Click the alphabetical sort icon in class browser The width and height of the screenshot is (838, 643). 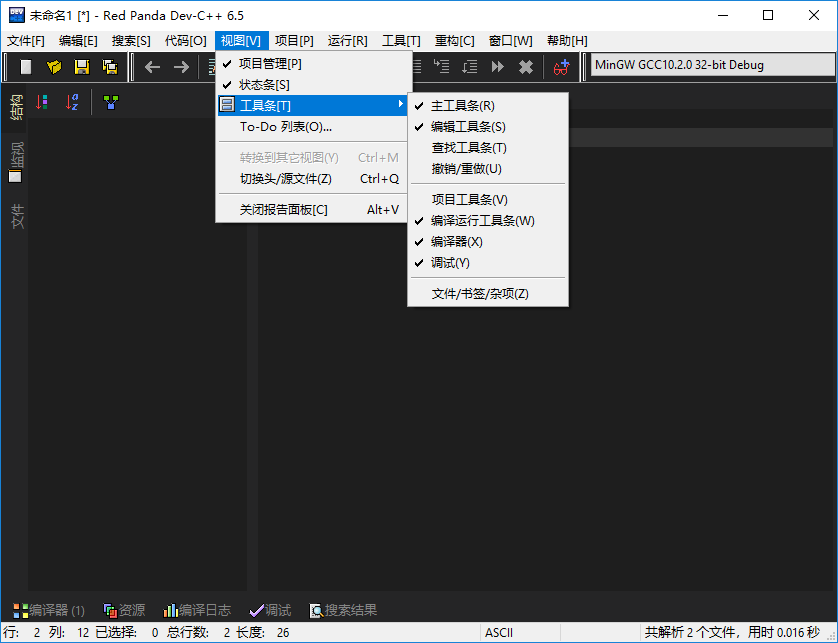[71, 102]
